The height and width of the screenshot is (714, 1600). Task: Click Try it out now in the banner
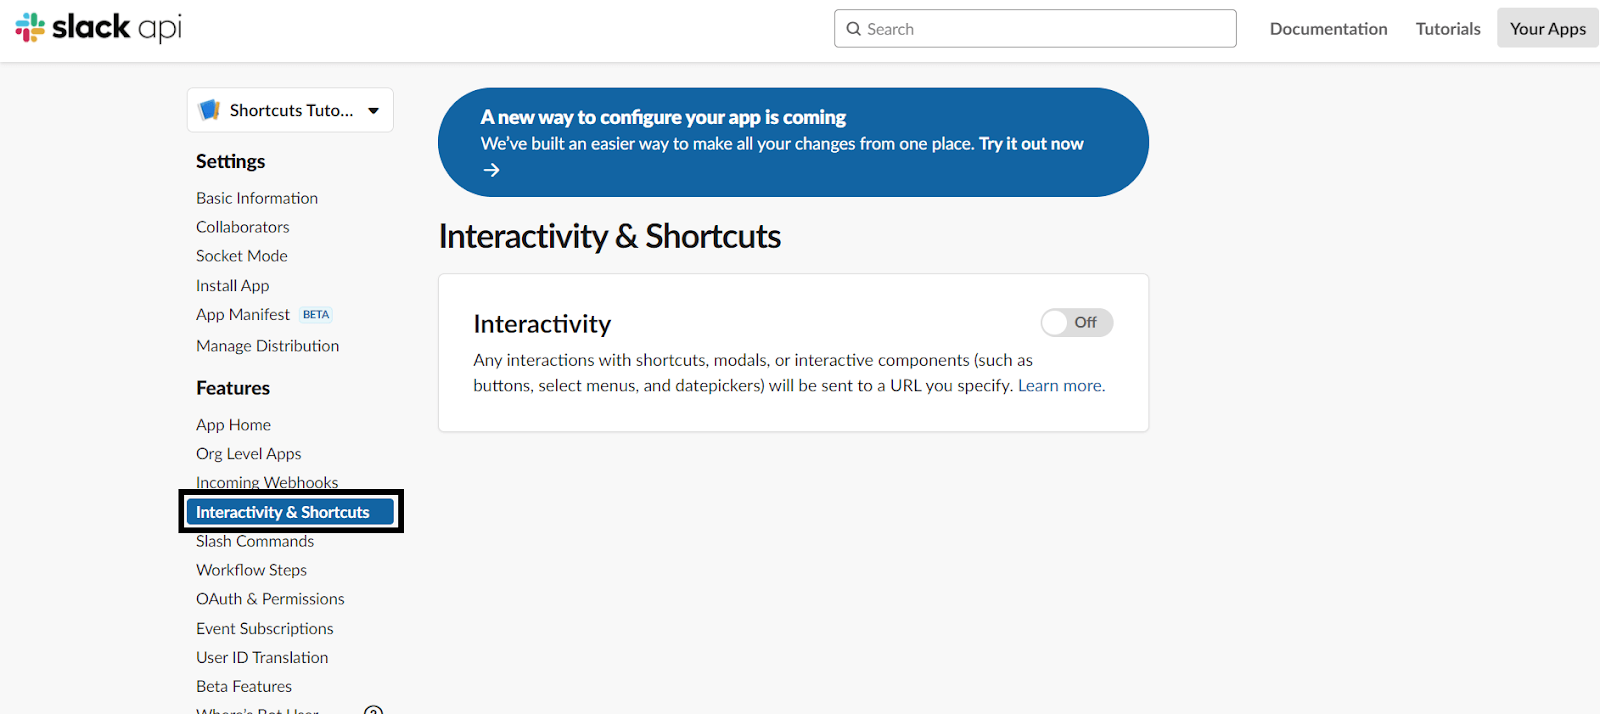[x=1029, y=143]
